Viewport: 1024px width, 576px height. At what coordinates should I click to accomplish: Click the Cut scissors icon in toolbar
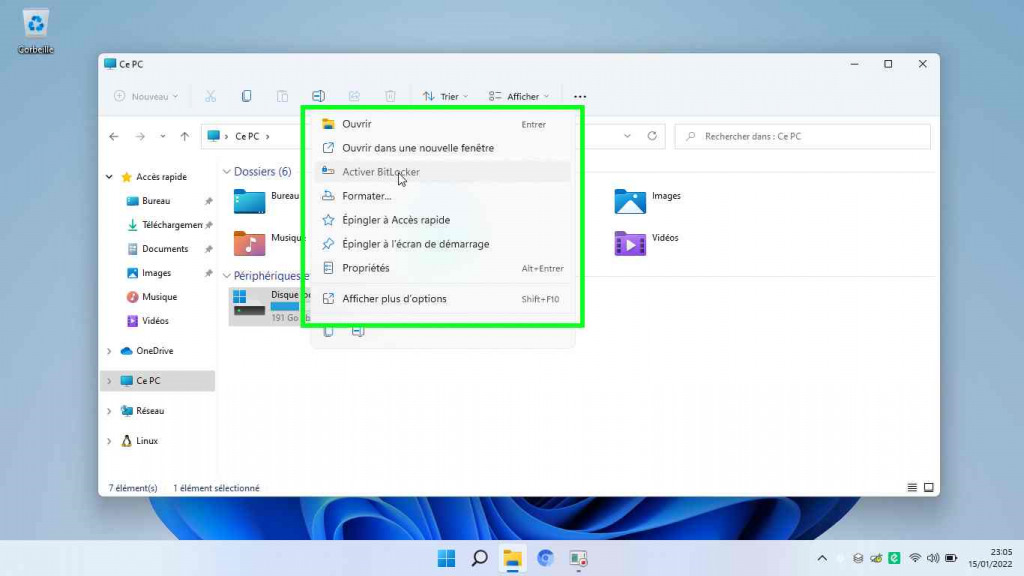coord(210,96)
